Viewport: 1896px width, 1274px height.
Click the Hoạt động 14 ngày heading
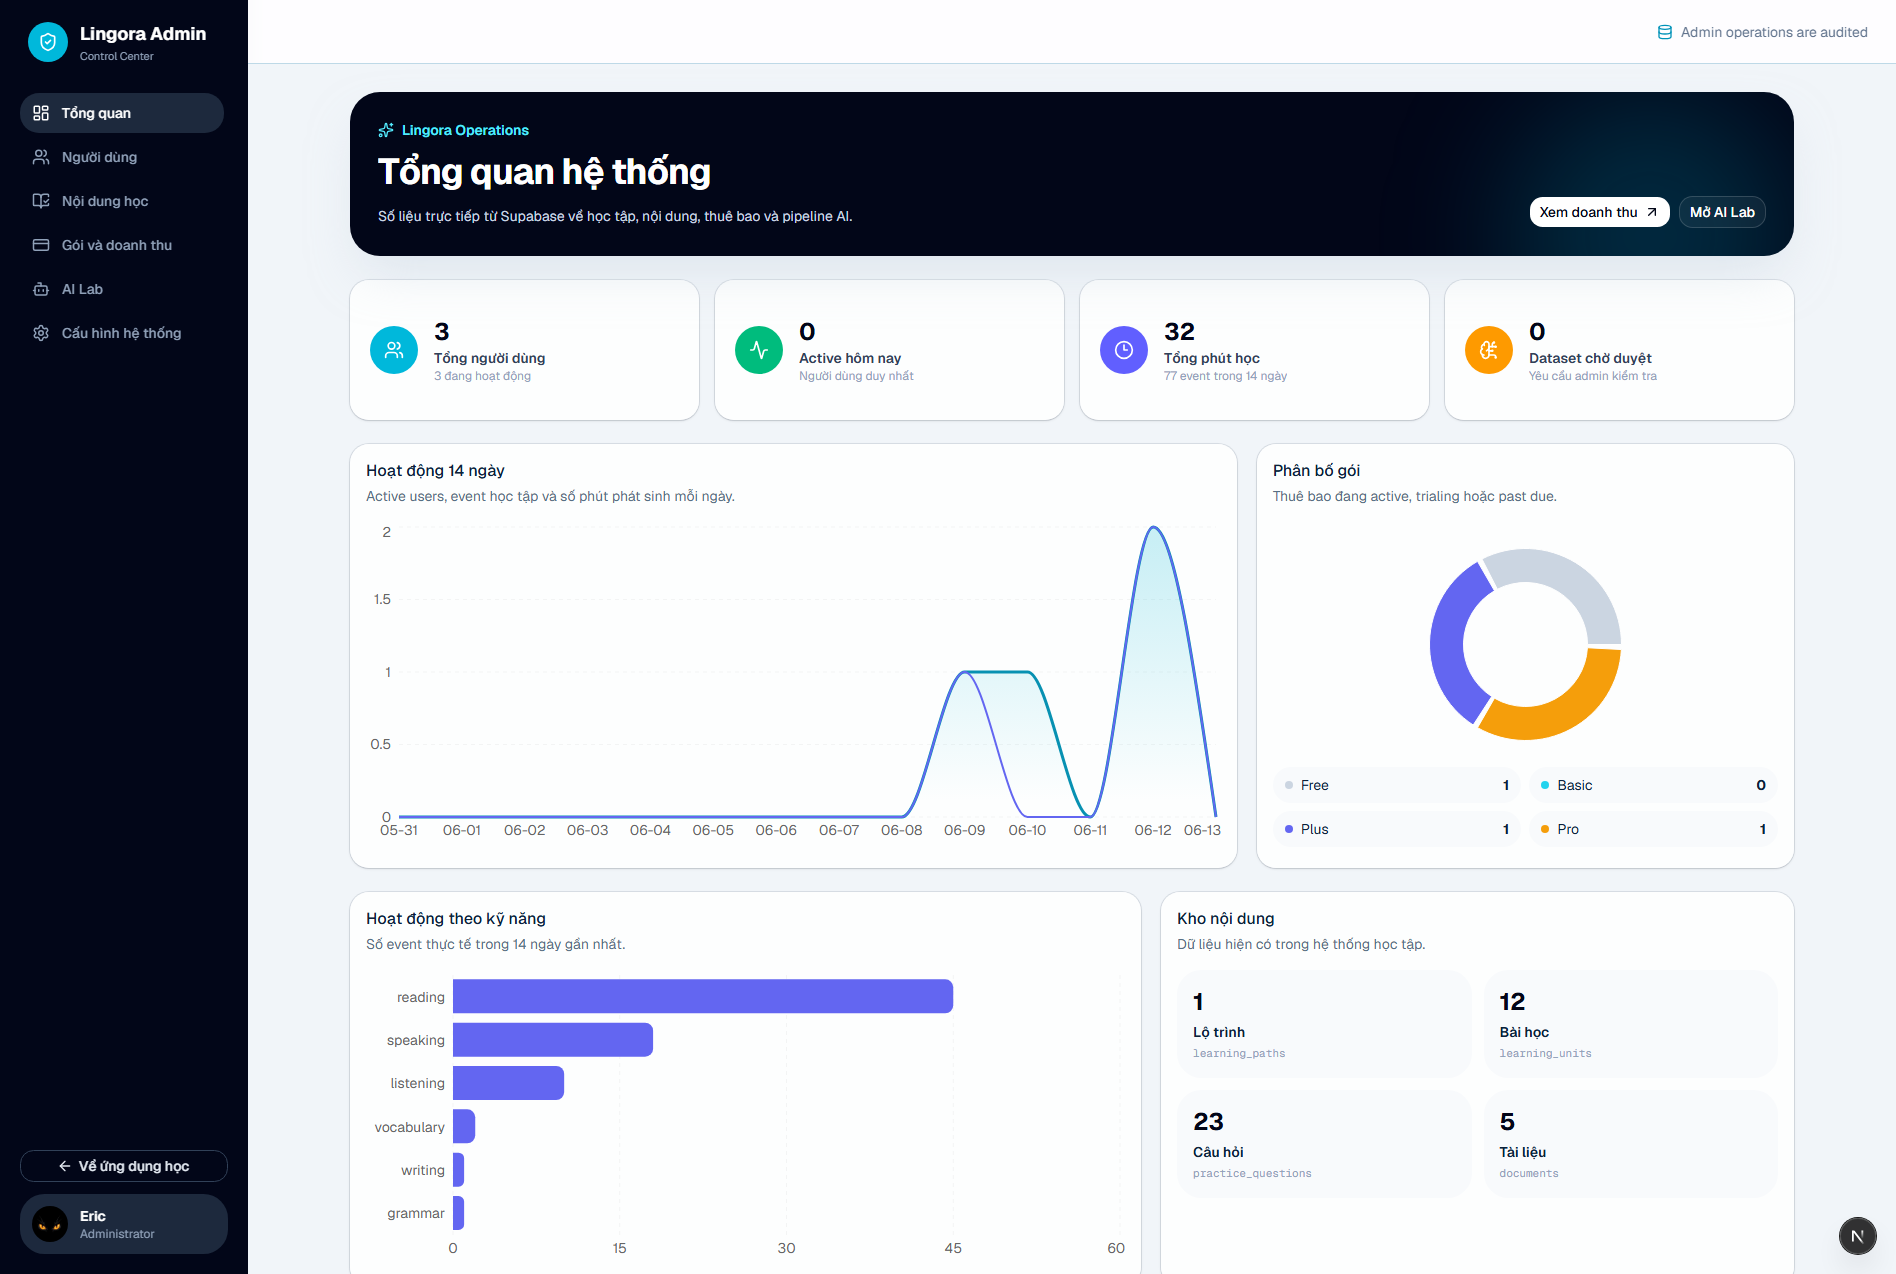(435, 471)
